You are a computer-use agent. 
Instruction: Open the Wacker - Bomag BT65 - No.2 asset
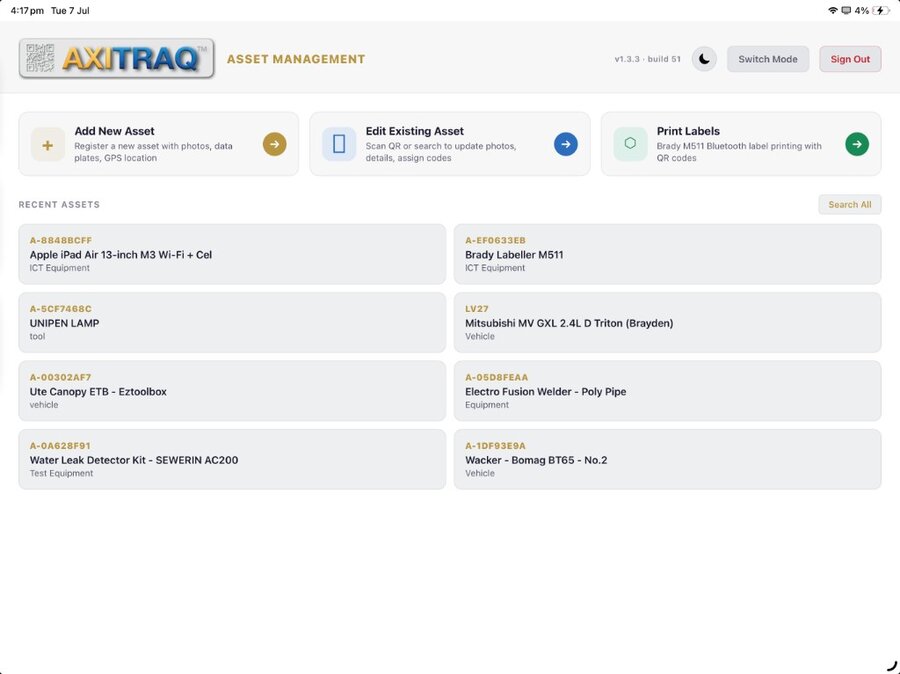coord(668,459)
